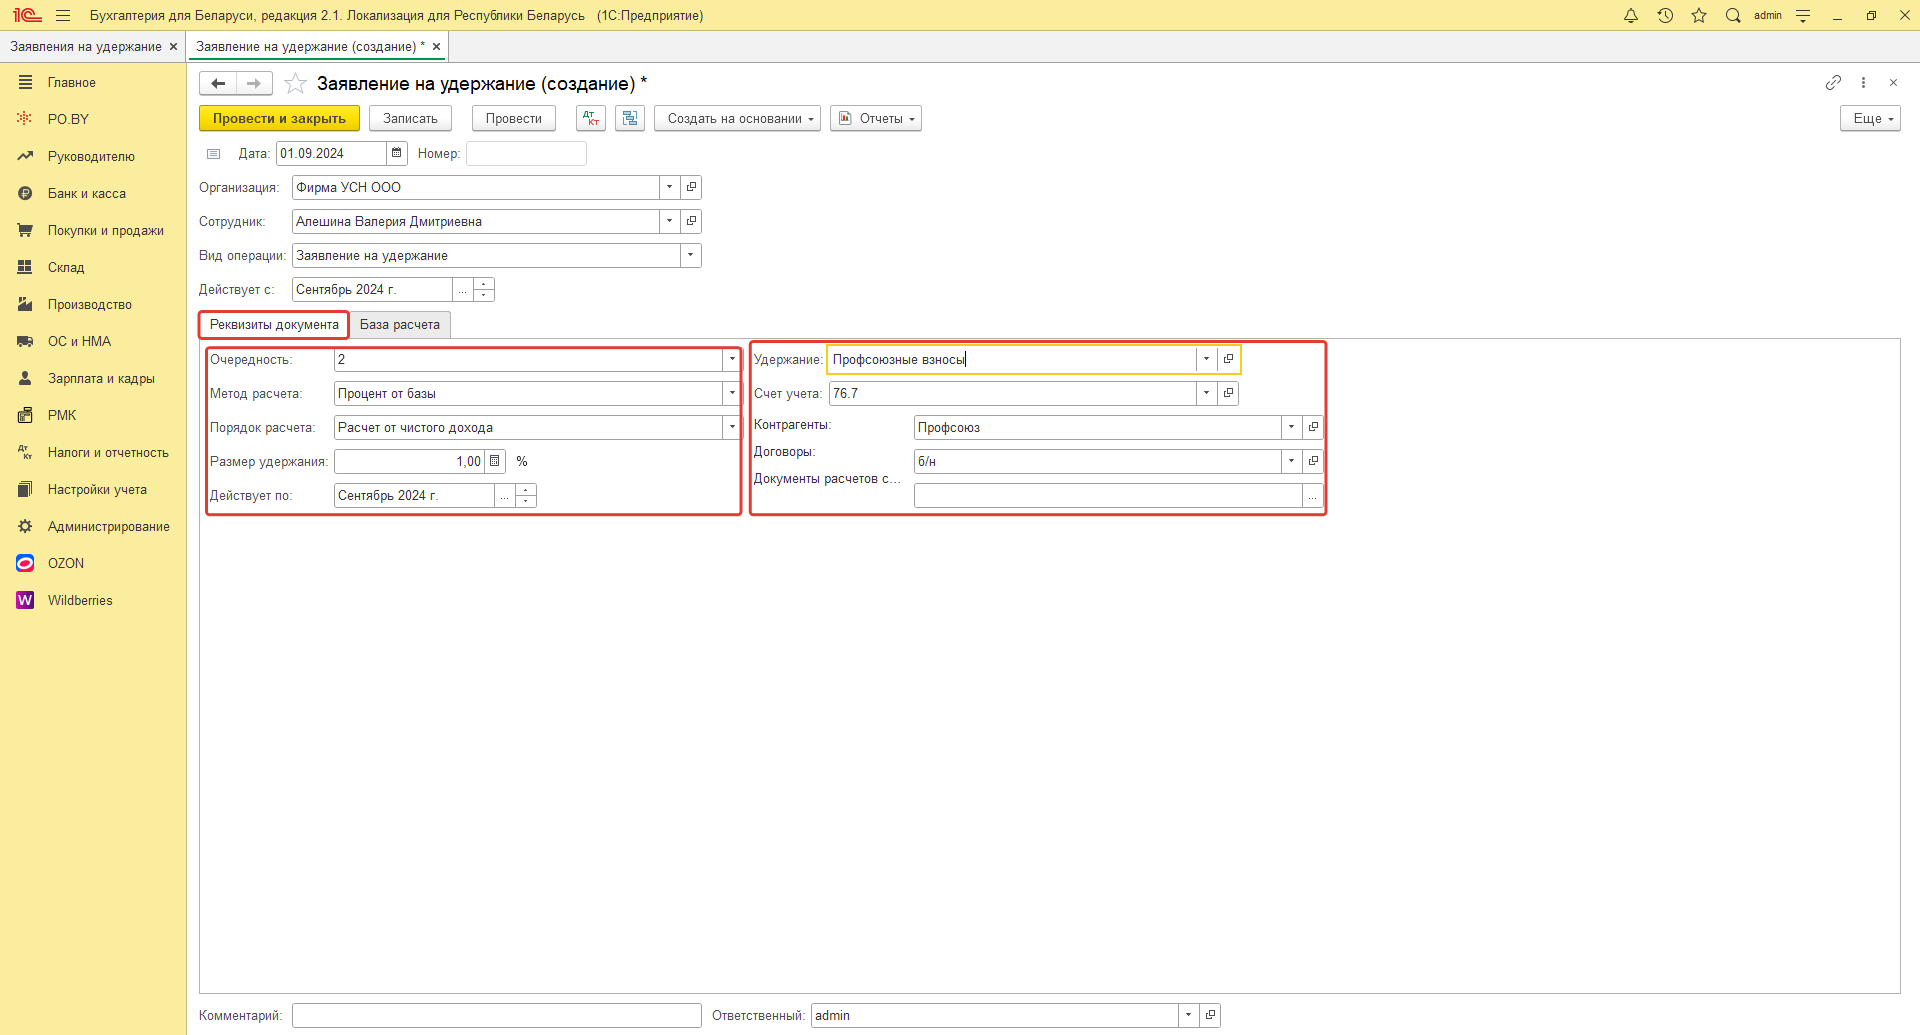Viewport: 1920px width, 1035px height.
Task: Open Сотрудник record with open icon
Action: pyautogui.click(x=691, y=221)
